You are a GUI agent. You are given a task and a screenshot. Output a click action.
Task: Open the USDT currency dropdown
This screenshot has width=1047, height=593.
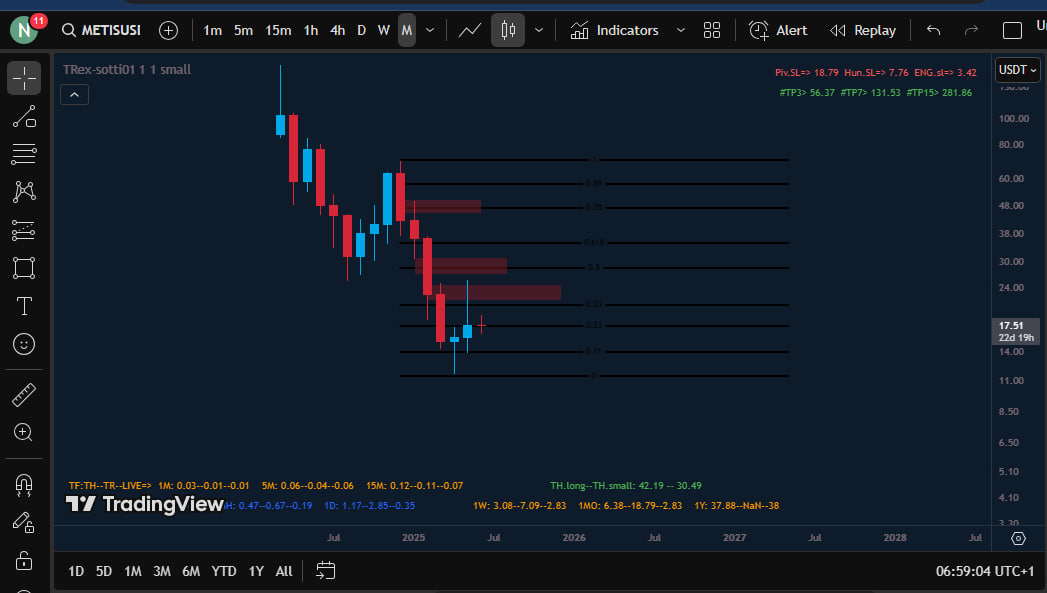tap(1018, 70)
